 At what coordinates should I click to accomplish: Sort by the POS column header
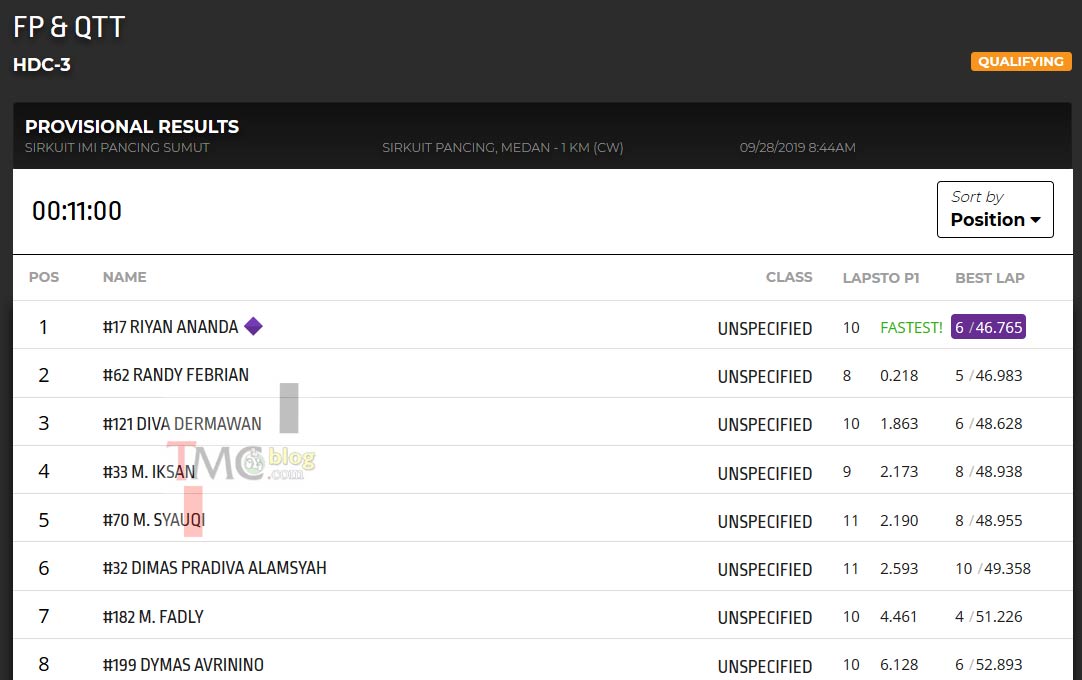point(44,277)
